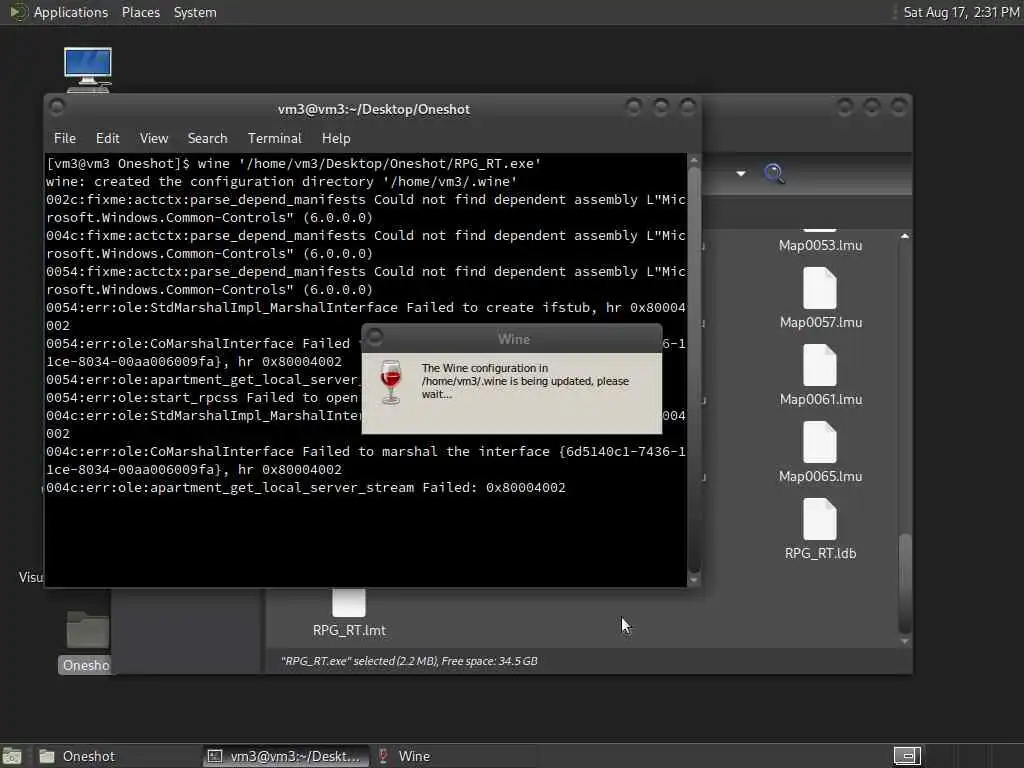Screen dimensions: 1024x768
Task: Click file manager scrollbar down arrow
Action: (904, 641)
